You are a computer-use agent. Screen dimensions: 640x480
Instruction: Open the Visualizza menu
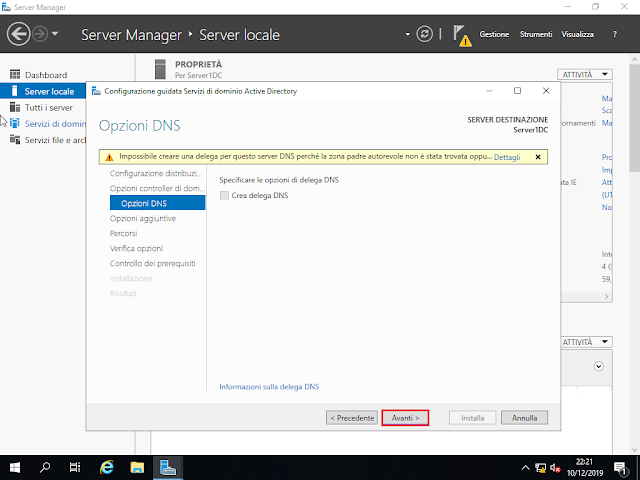[578, 34]
